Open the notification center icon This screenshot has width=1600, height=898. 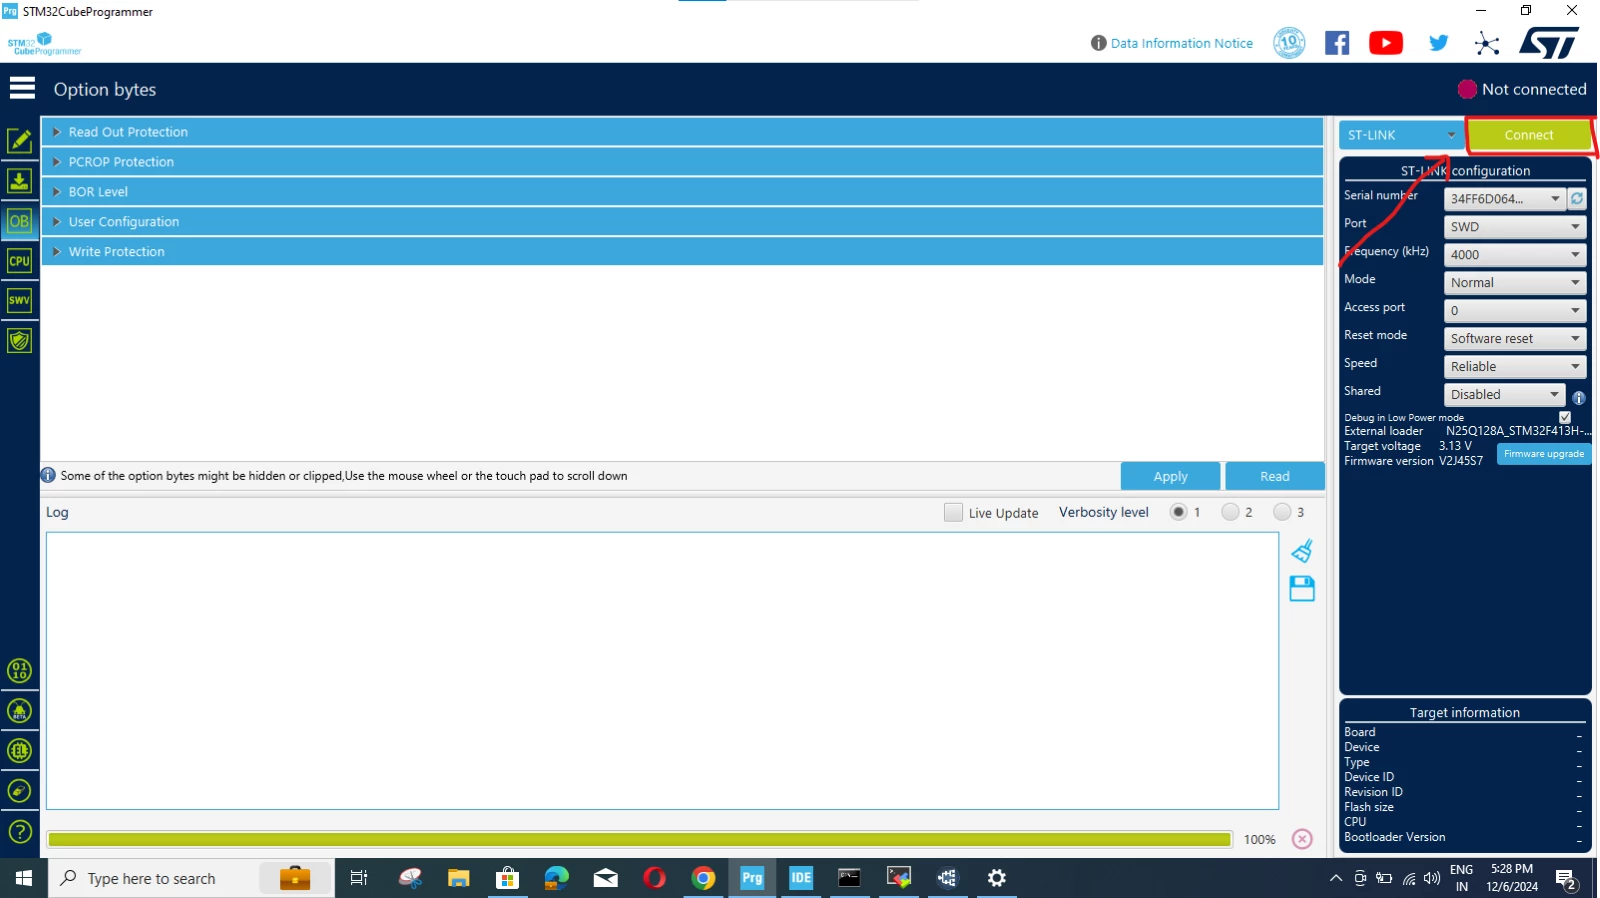[1566, 879]
